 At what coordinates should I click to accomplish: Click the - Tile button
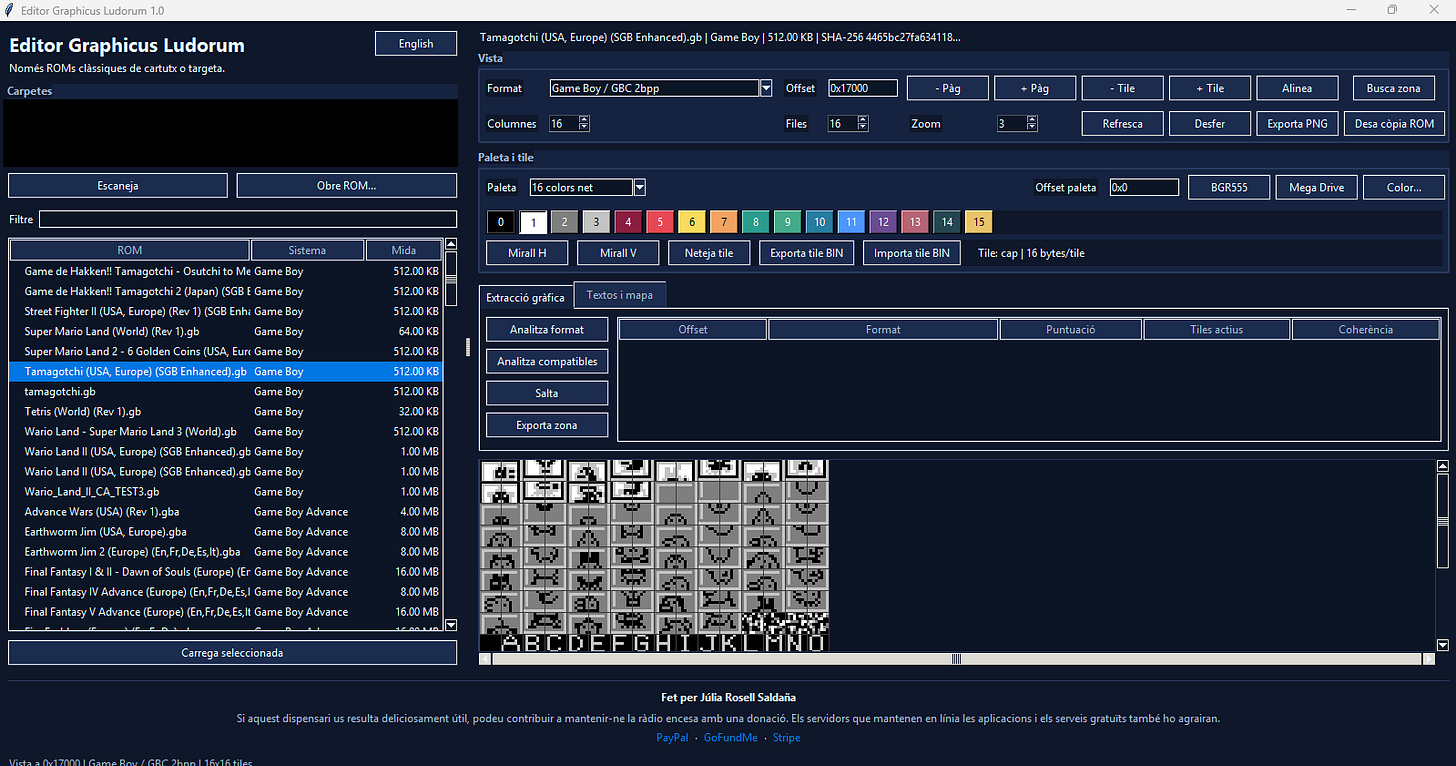(1123, 88)
